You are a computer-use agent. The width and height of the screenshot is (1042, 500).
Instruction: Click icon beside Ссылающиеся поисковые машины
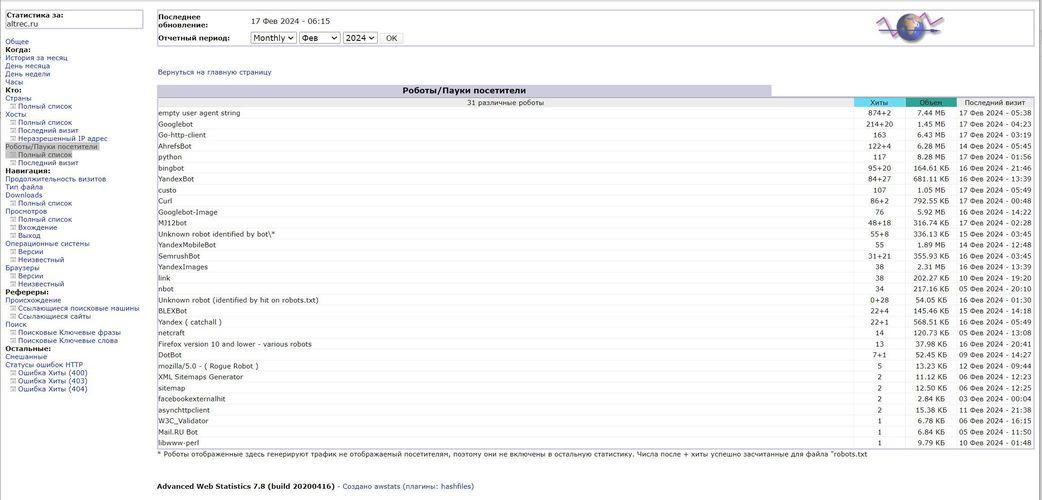[x=12, y=308]
